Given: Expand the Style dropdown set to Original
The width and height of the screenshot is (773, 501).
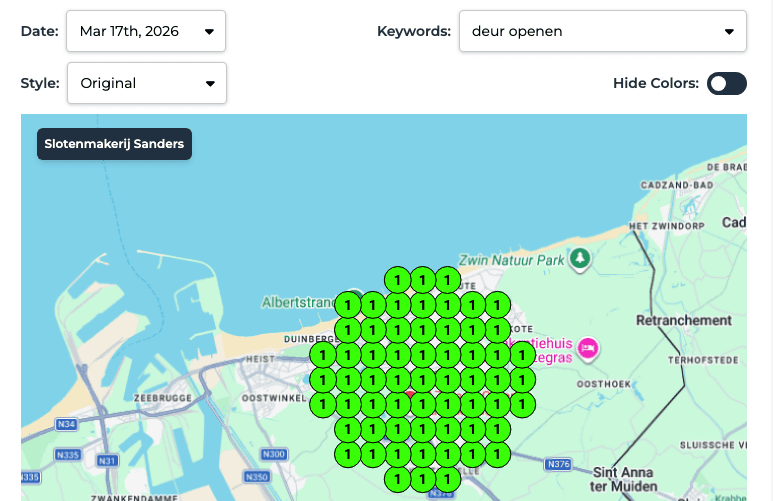Looking at the screenshot, I should (147, 83).
